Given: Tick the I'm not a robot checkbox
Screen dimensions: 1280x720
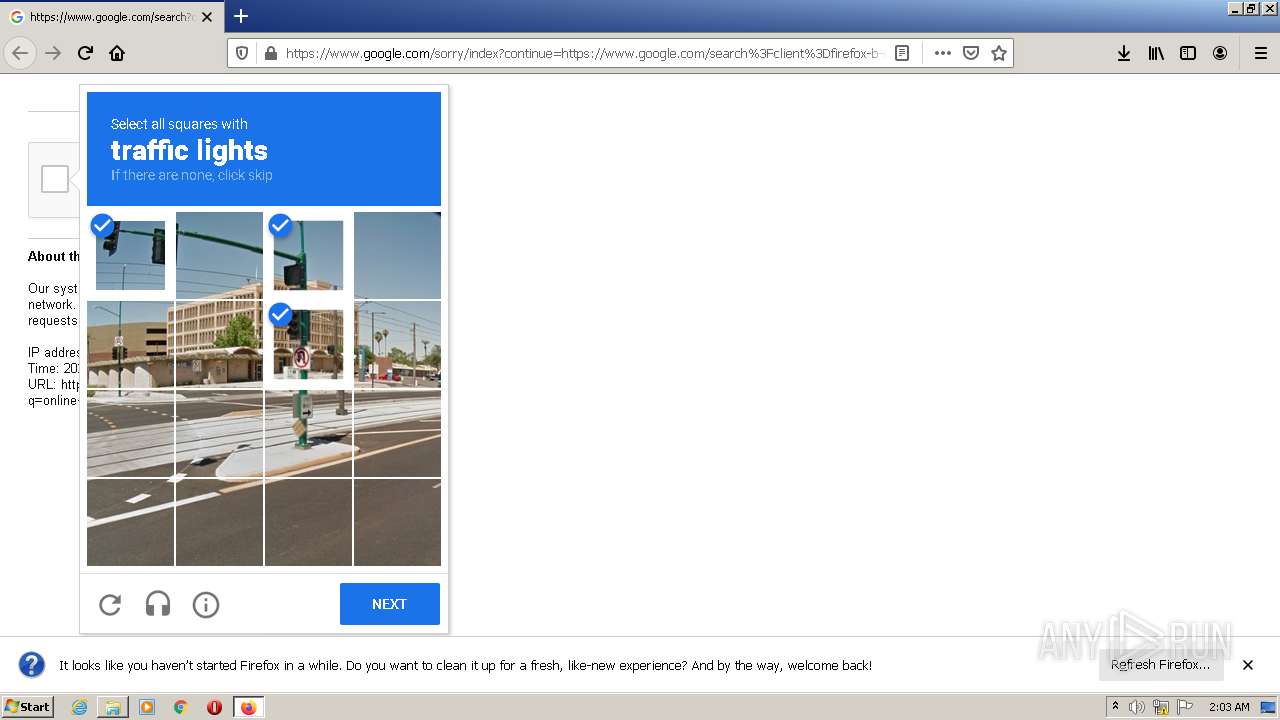Looking at the screenshot, I should [55, 179].
